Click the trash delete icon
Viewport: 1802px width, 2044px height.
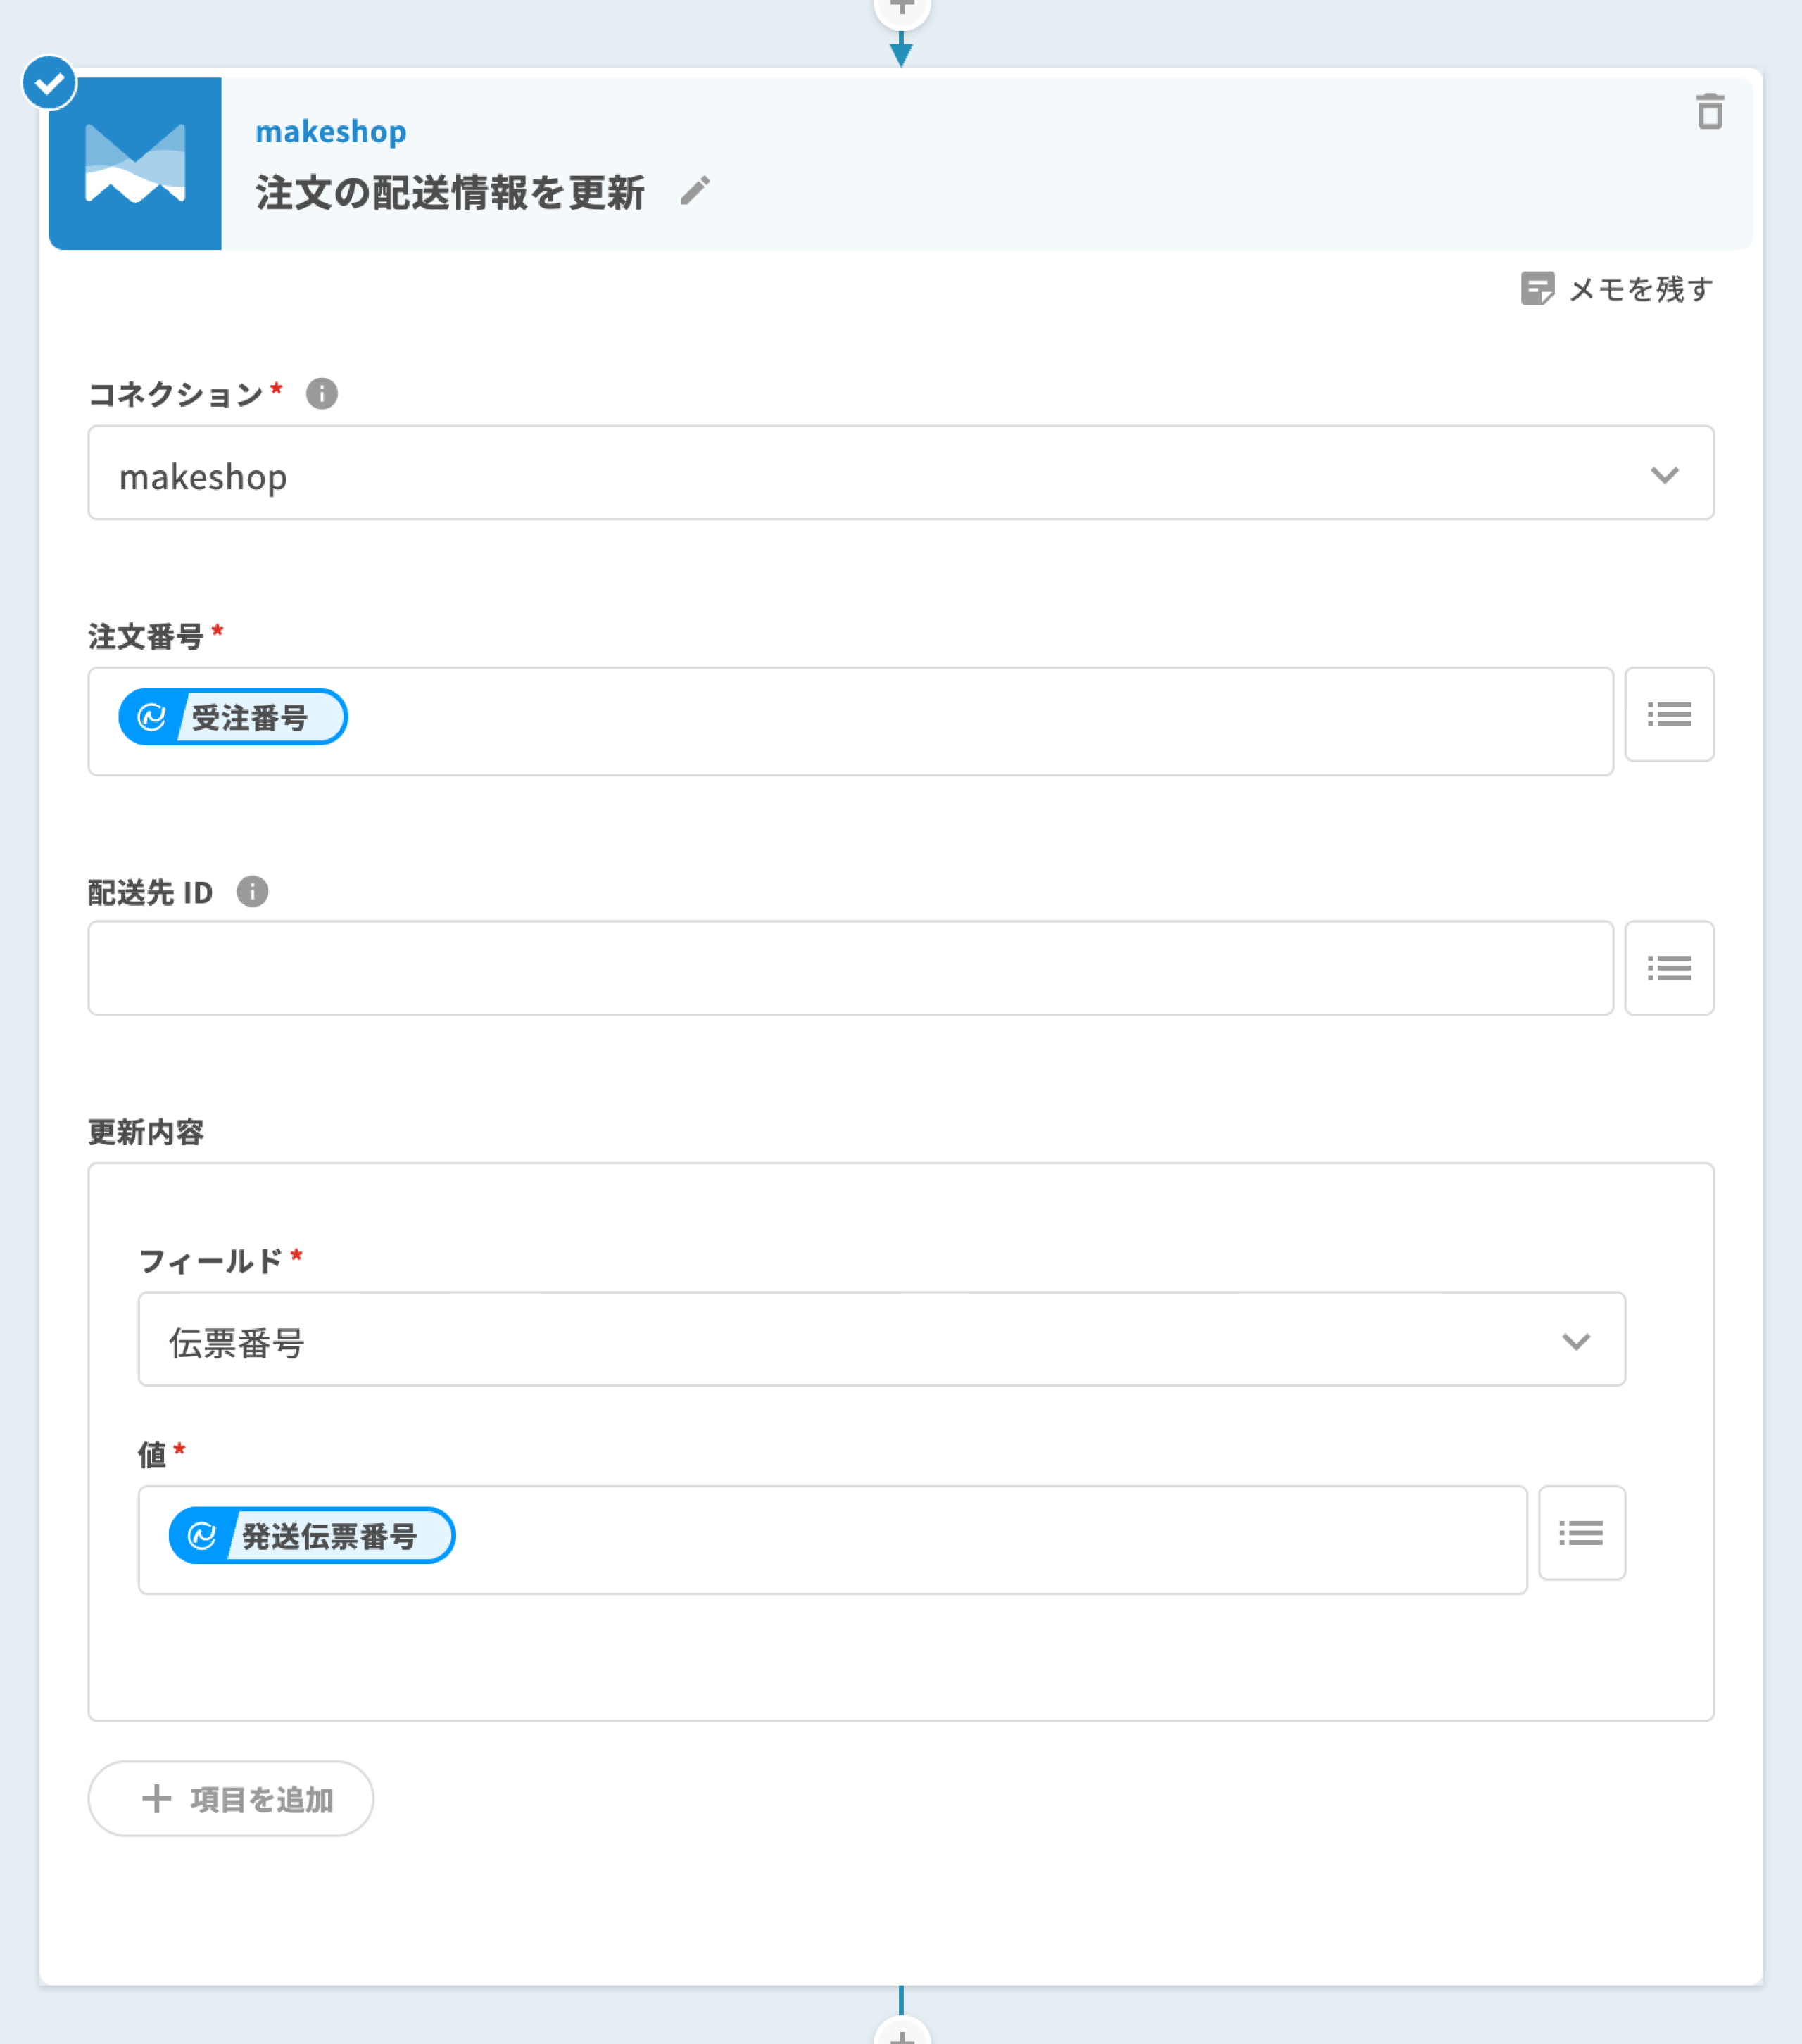[x=1710, y=112]
